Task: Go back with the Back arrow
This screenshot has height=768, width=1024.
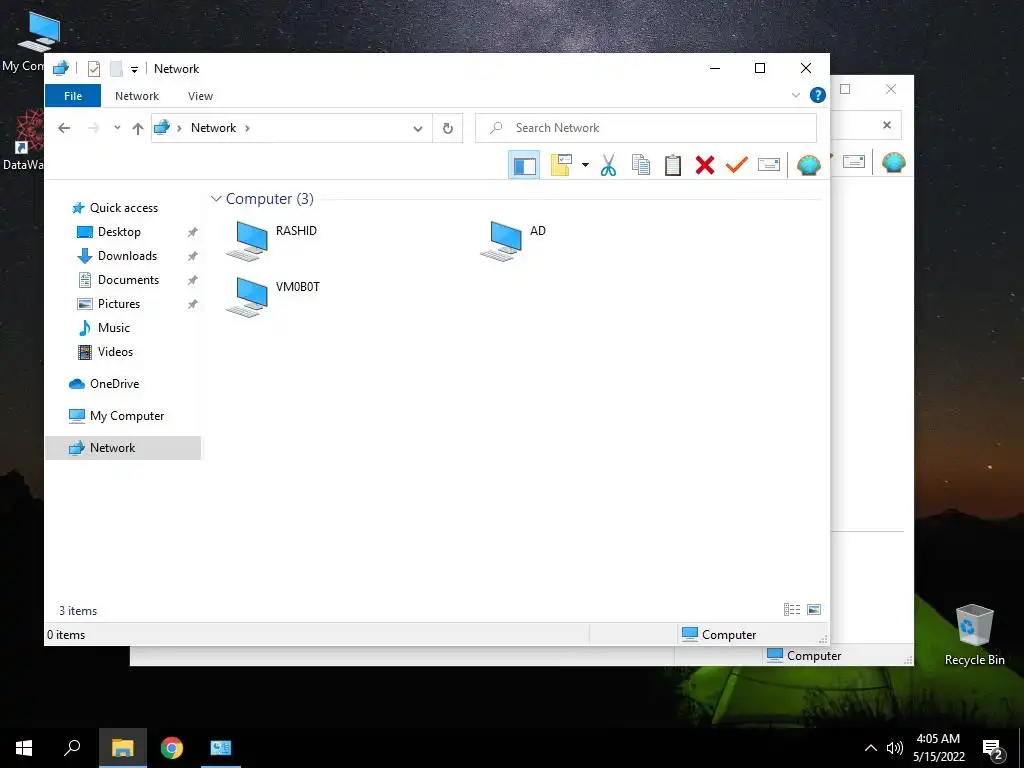Action: (x=64, y=128)
